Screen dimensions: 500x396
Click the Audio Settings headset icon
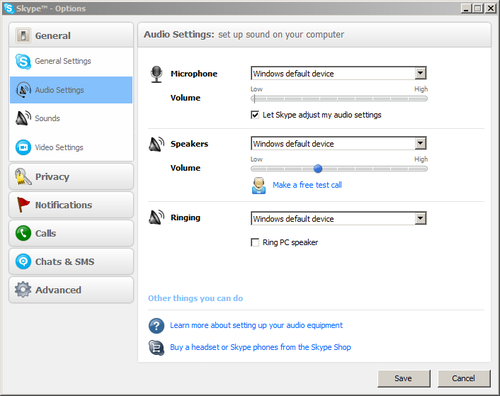23,90
